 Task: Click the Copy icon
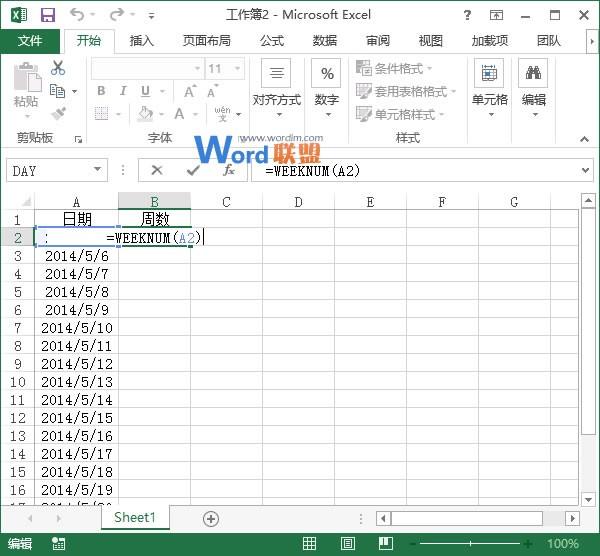(x=57, y=91)
